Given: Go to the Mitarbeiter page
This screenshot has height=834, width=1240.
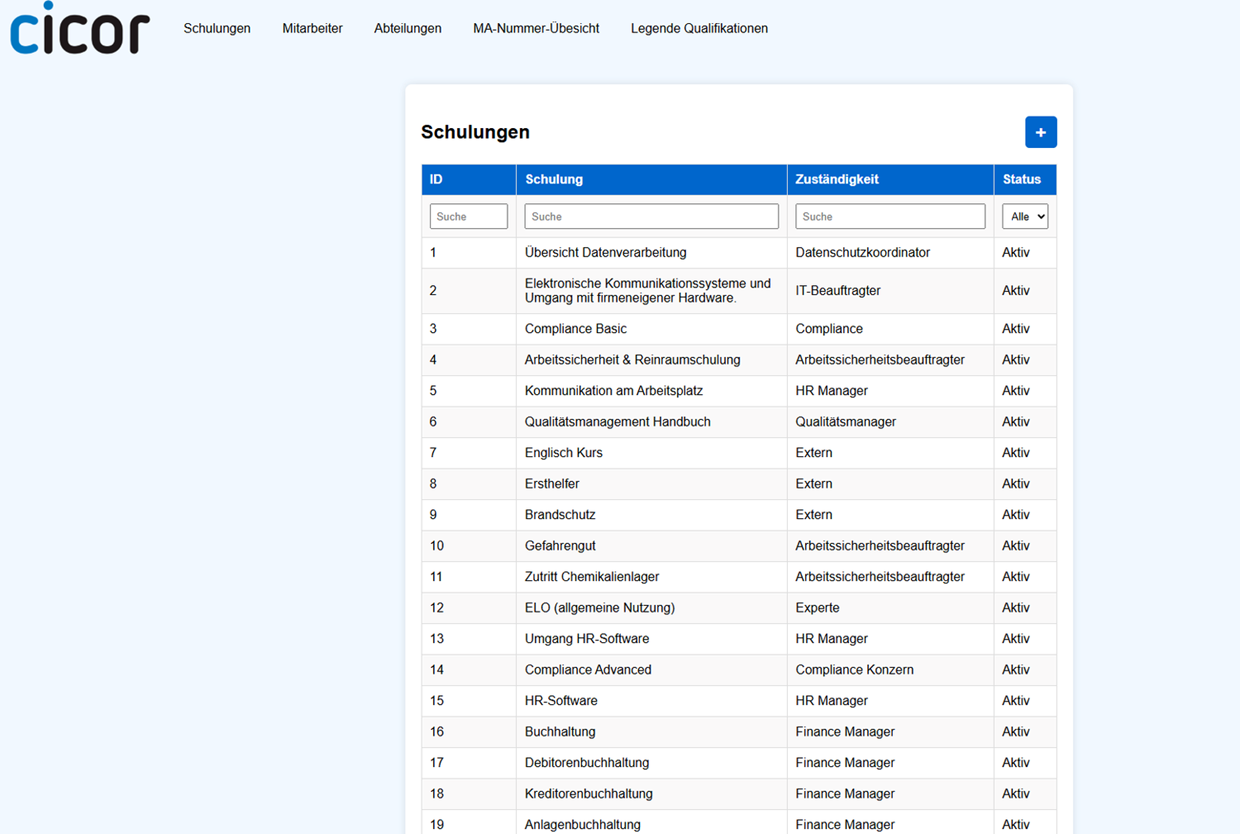Looking at the screenshot, I should (x=312, y=28).
